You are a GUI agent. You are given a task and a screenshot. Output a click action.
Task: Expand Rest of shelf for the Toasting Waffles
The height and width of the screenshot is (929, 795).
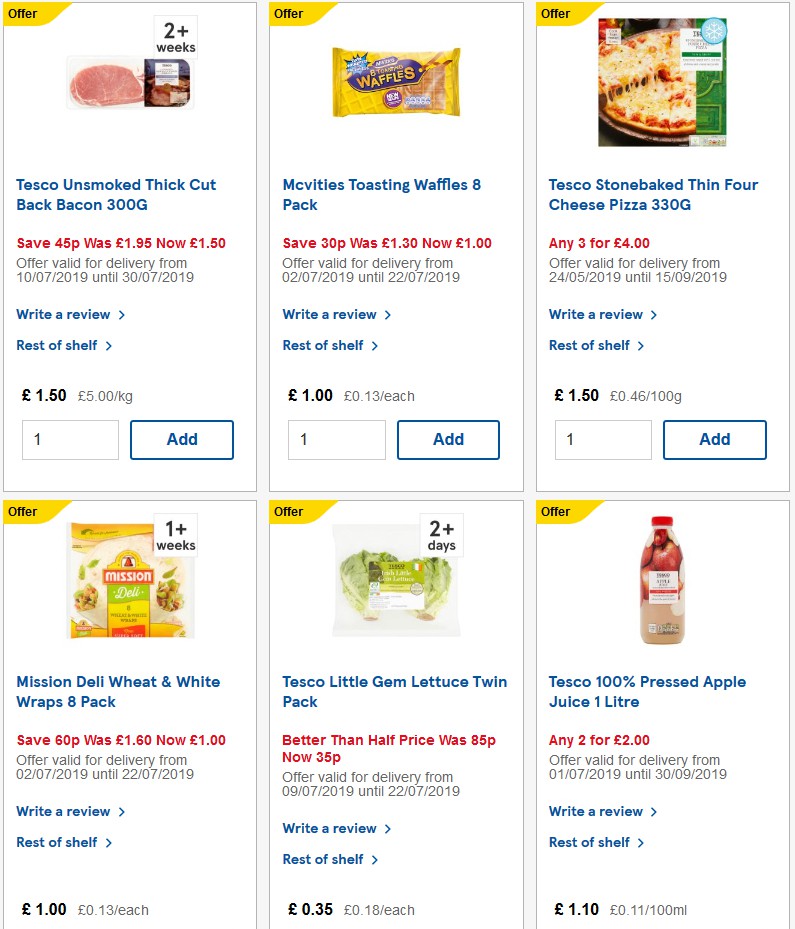pyautogui.click(x=324, y=345)
